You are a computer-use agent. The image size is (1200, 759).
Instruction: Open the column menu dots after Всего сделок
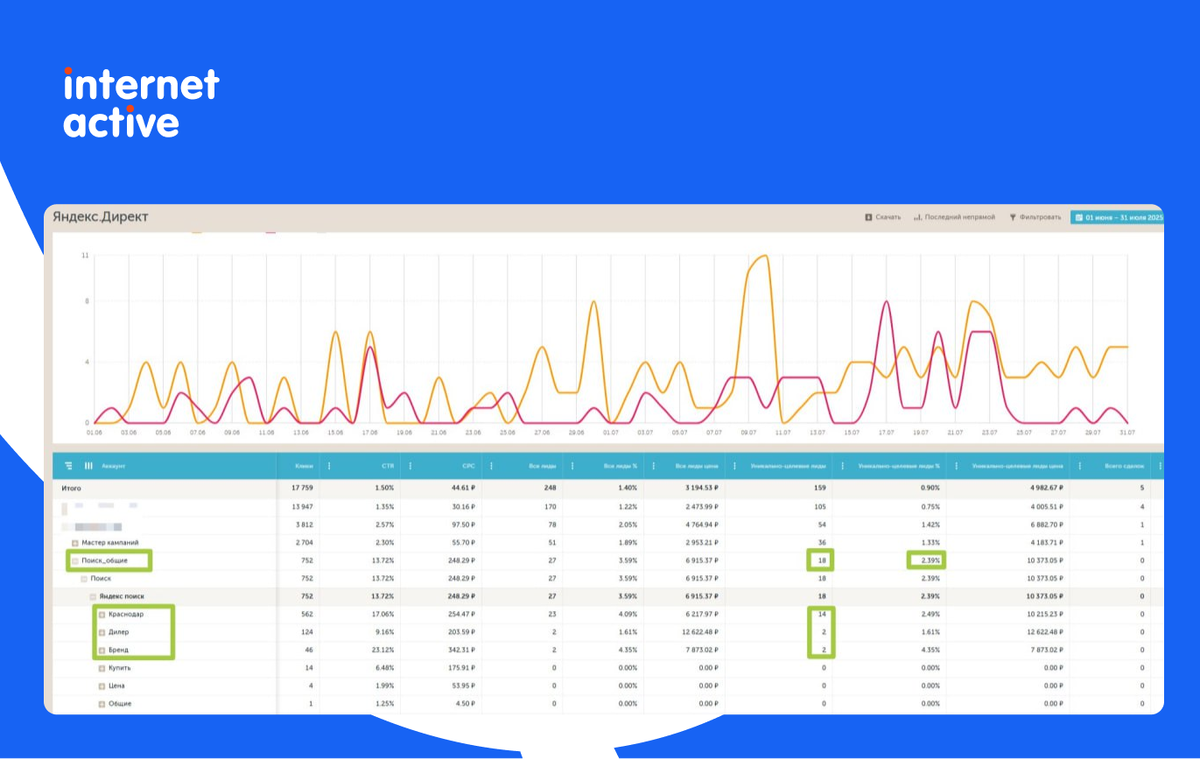1159,466
